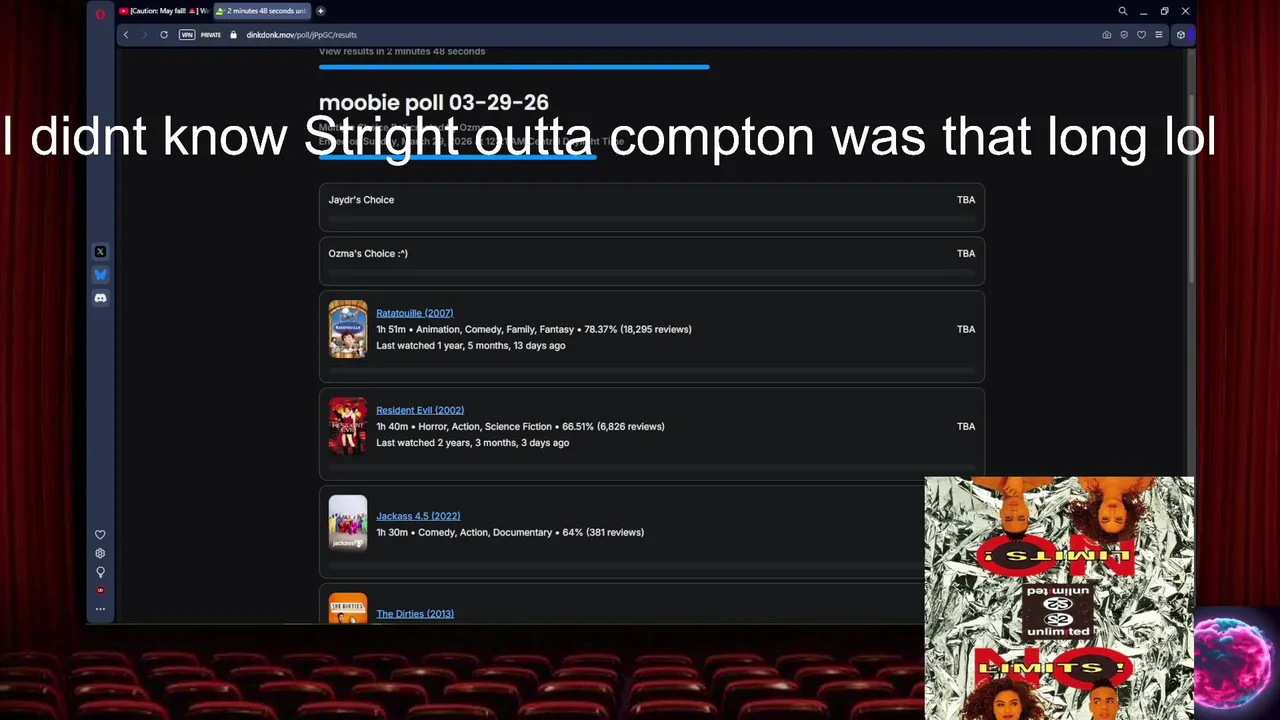The width and height of the screenshot is (1280, 720).
Task: Take a snapshot with the camera icon
Action: [x=1107, y=35]
